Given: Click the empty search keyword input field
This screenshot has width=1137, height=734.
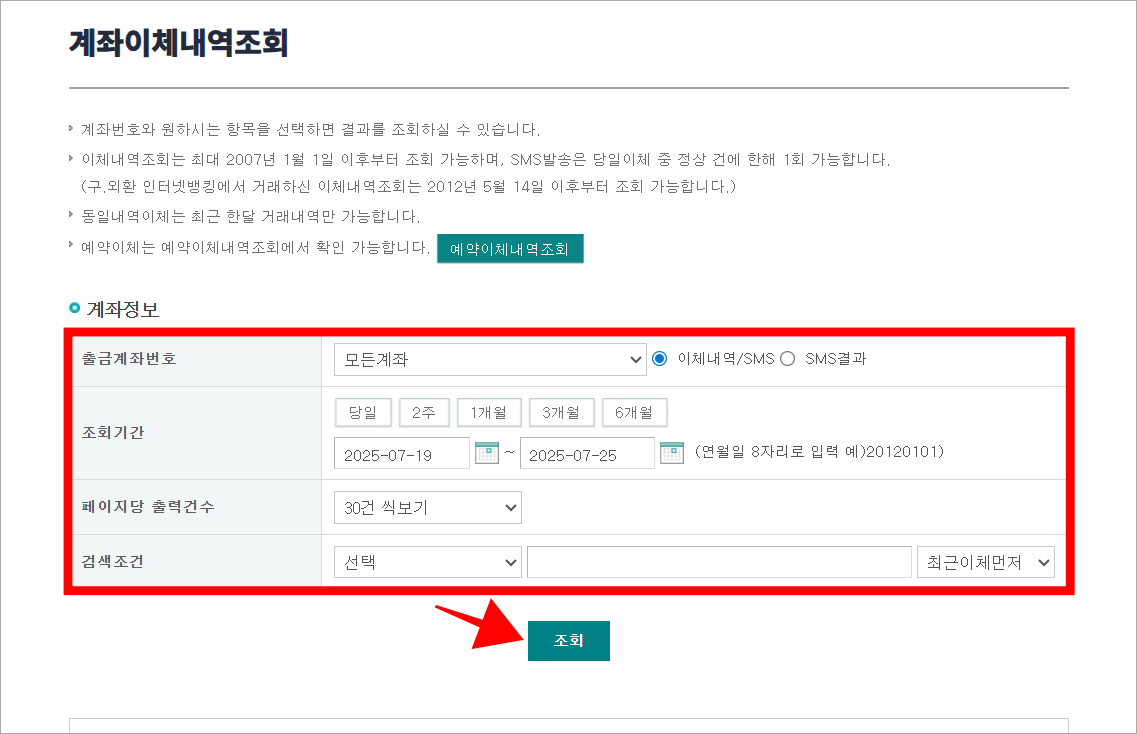Looking at the screenshot, I should click(x=718, y=561).
